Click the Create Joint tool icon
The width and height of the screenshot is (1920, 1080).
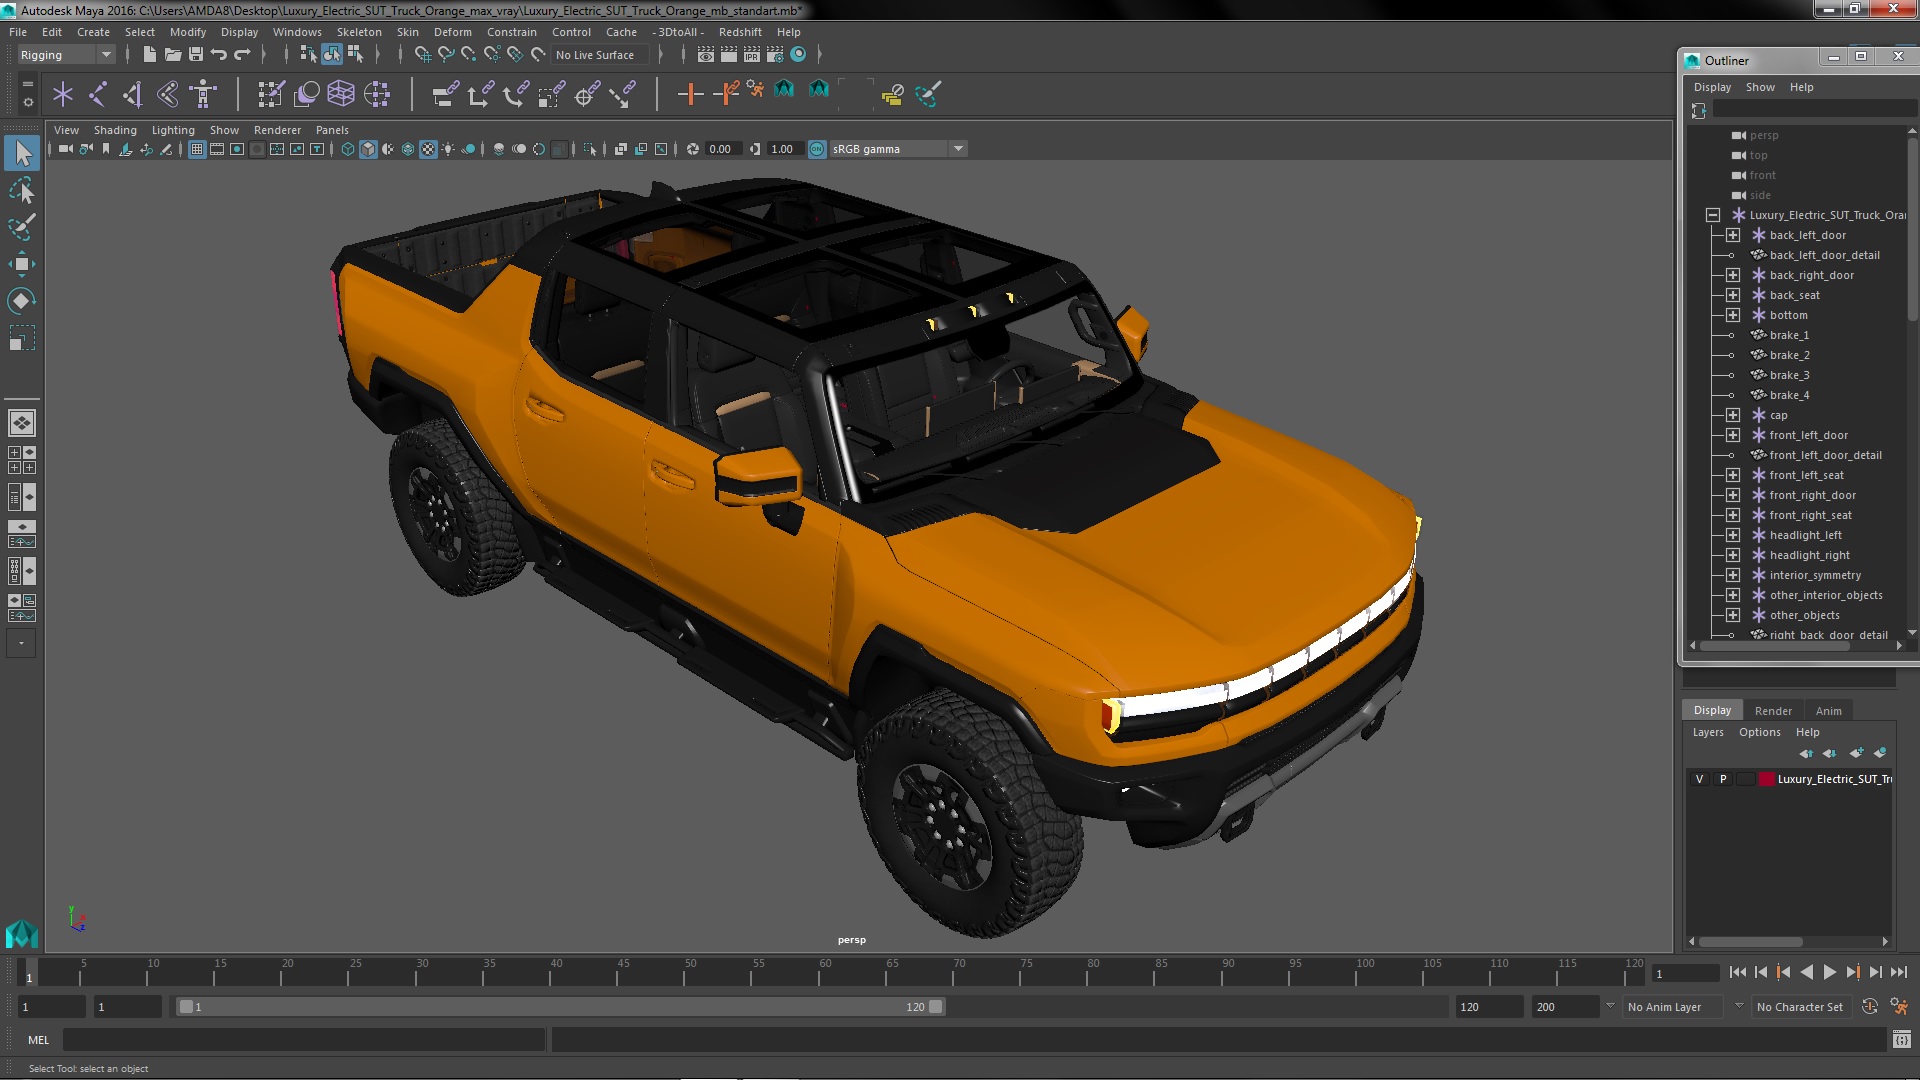97,94
